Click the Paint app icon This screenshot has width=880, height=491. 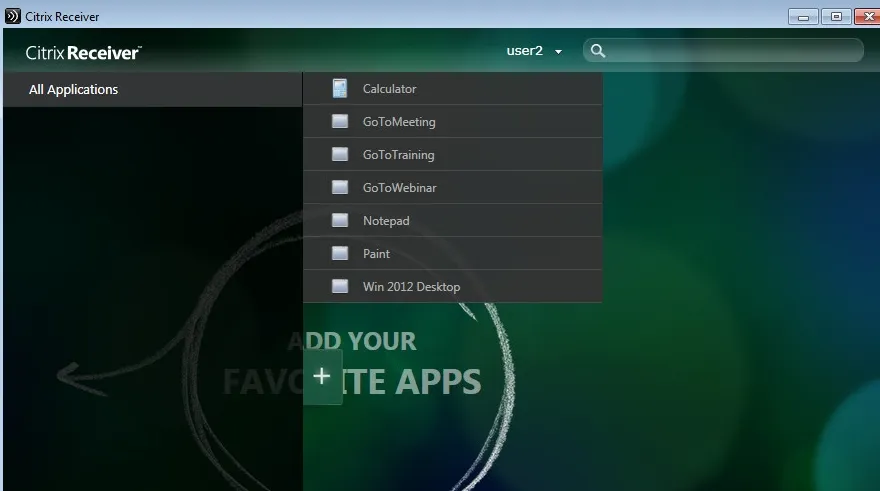[340, 254]
